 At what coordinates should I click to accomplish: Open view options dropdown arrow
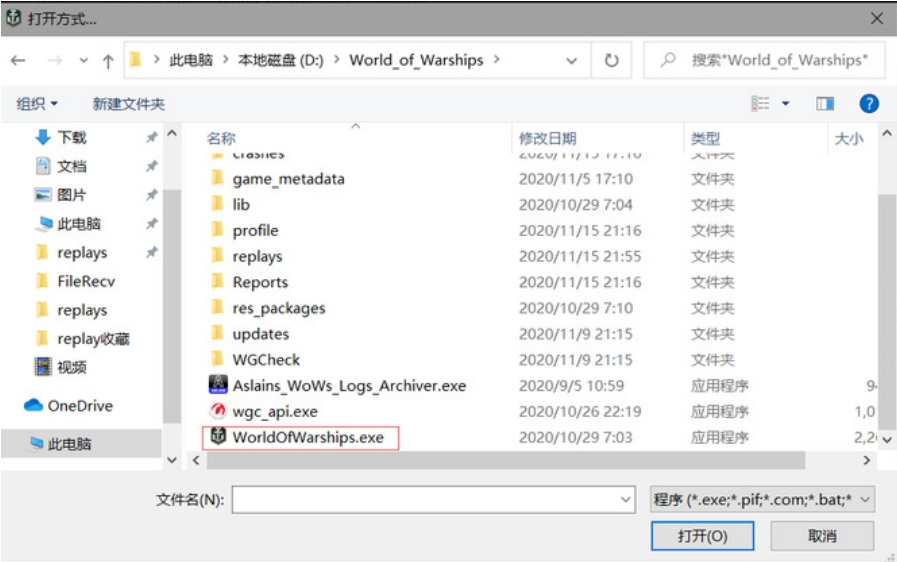tap(785, 104)
